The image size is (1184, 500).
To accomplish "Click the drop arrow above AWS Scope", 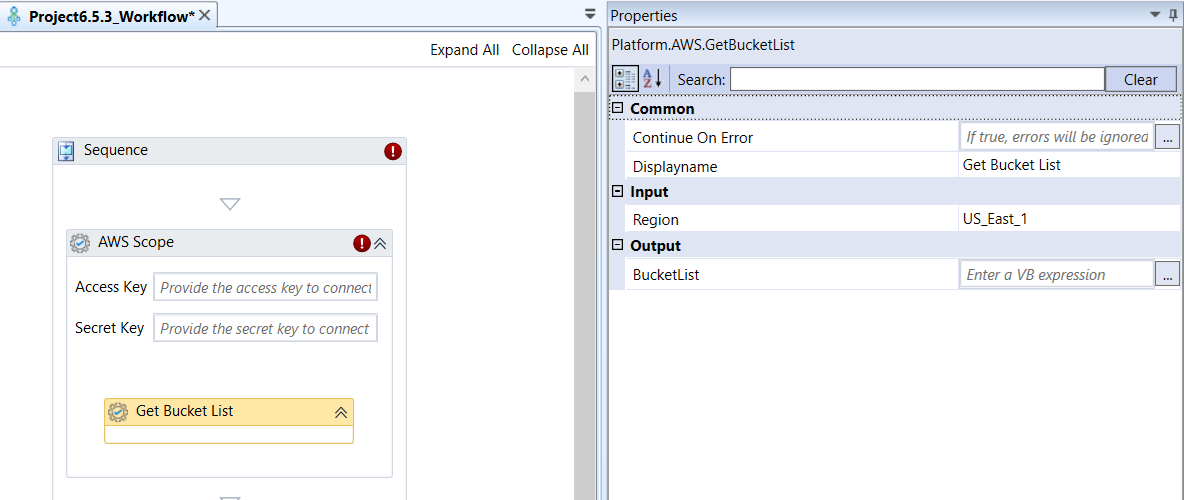I will [x=230, y=204].
